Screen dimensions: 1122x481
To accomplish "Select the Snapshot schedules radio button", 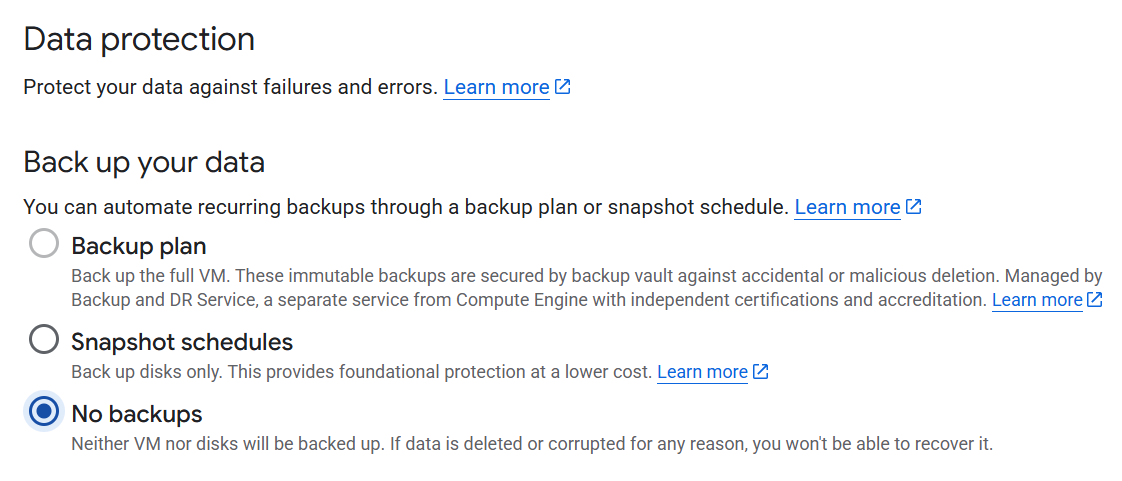I will pos(44,341).
